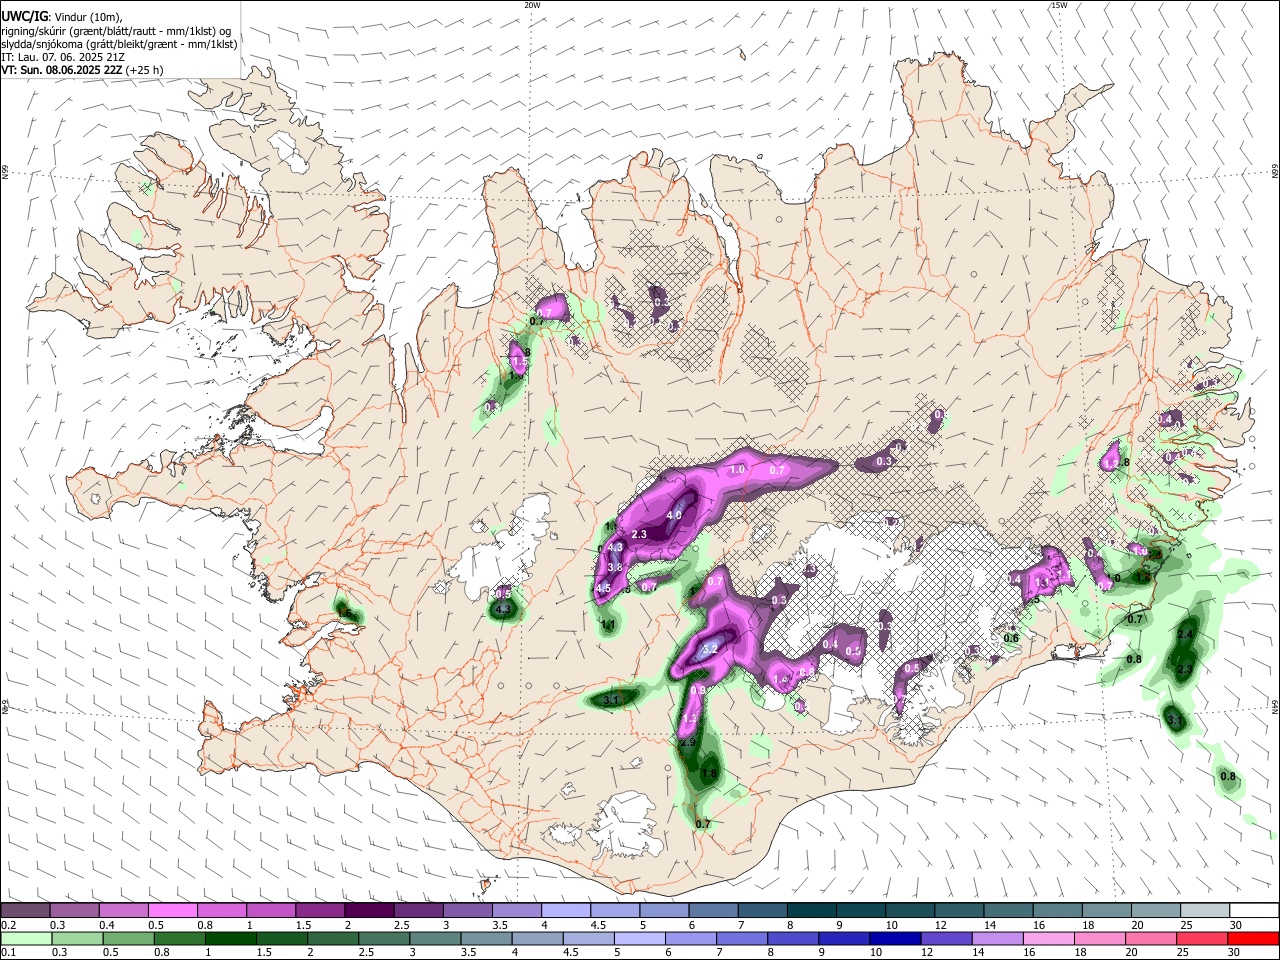Click the header text 'UWC/IG: Vindur (10m),'
Viewport: 1280px width, 960px height.
click(61, 17)
